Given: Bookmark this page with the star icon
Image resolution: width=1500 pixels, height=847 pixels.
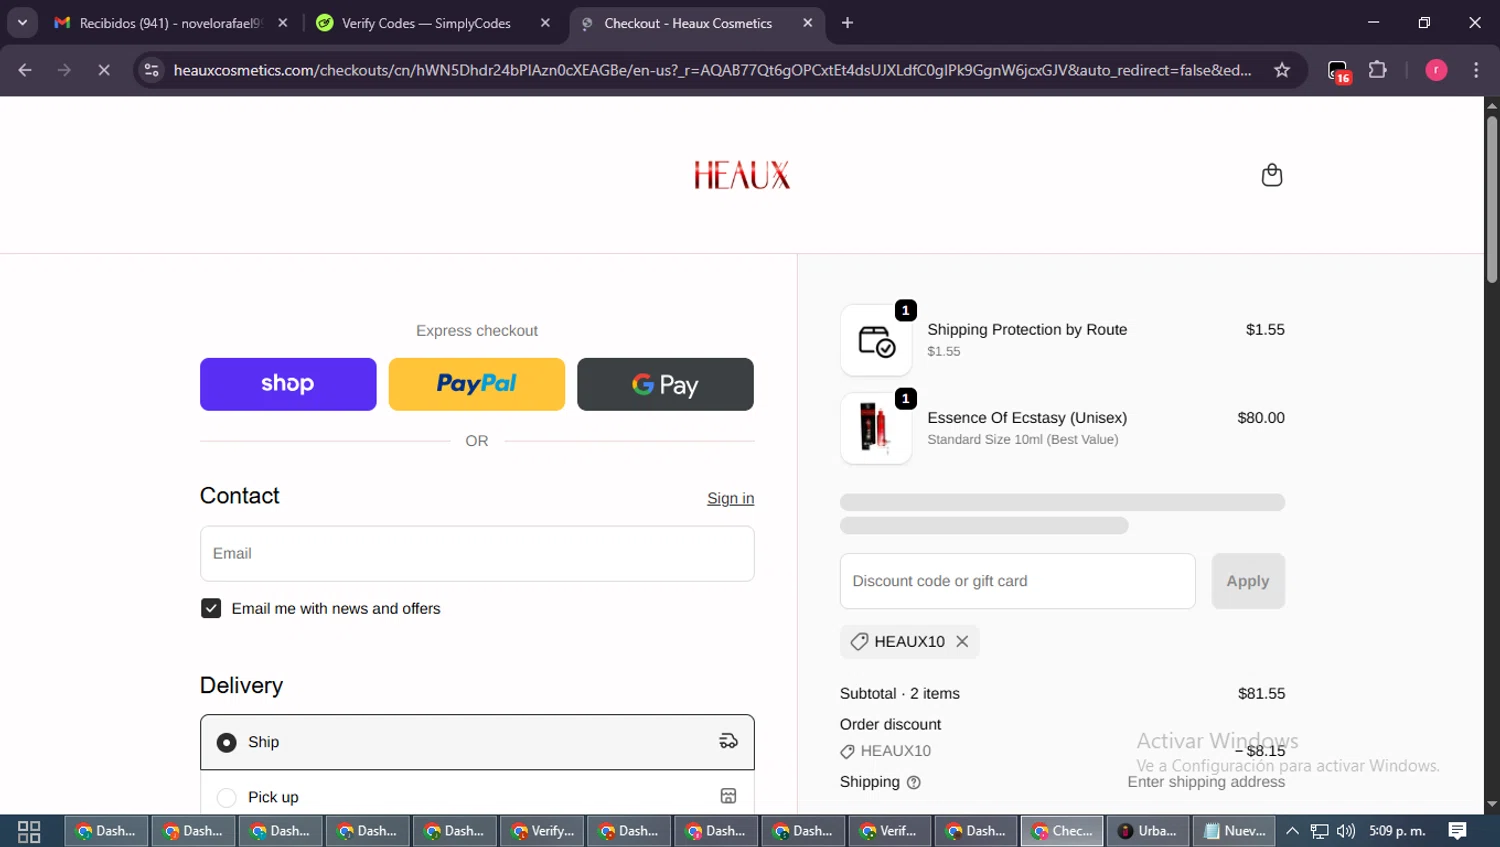Looking at the screenshot, I should 1282,70.
